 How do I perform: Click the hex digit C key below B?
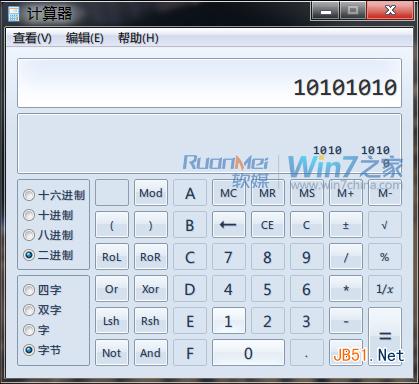point(190,257)
